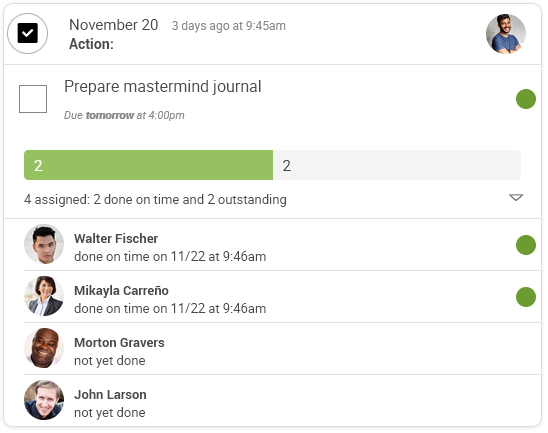Click the 3 days ago at 9:45am timestamp
The width and height of the screenshot is (548, 433).
(x=229, y=26)
